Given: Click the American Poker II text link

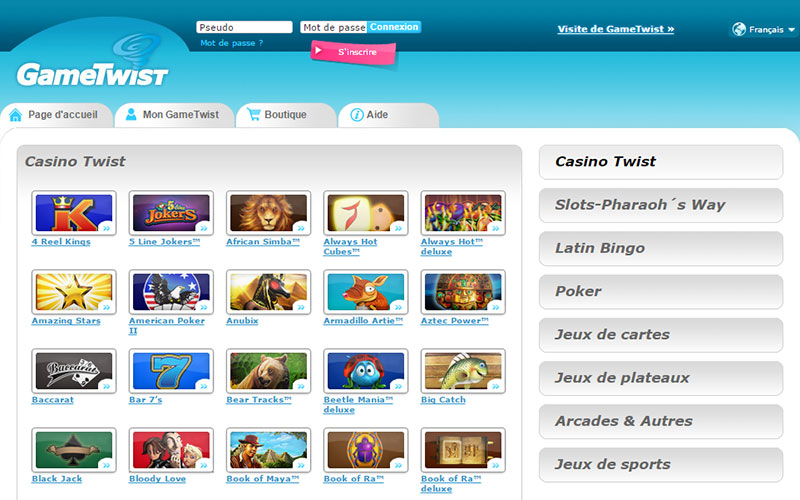Looking at the screenshot, I should point(167,326).
